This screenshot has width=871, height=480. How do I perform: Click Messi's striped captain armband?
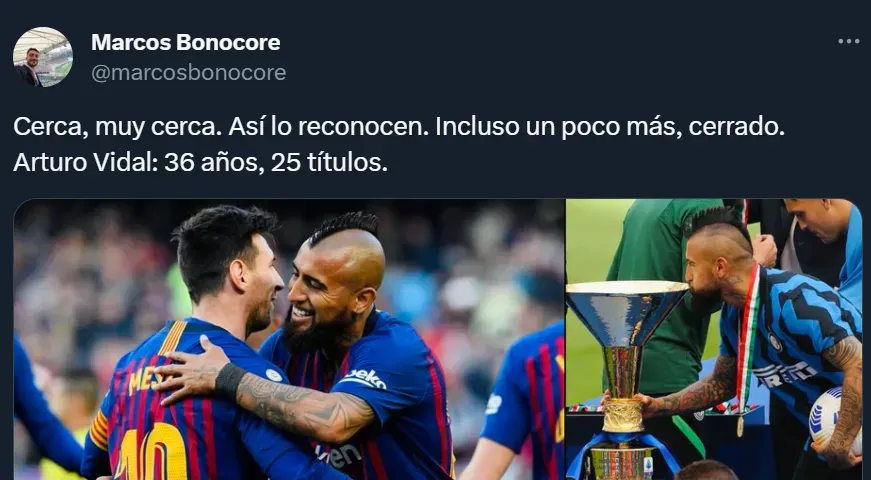click(99, 430)
